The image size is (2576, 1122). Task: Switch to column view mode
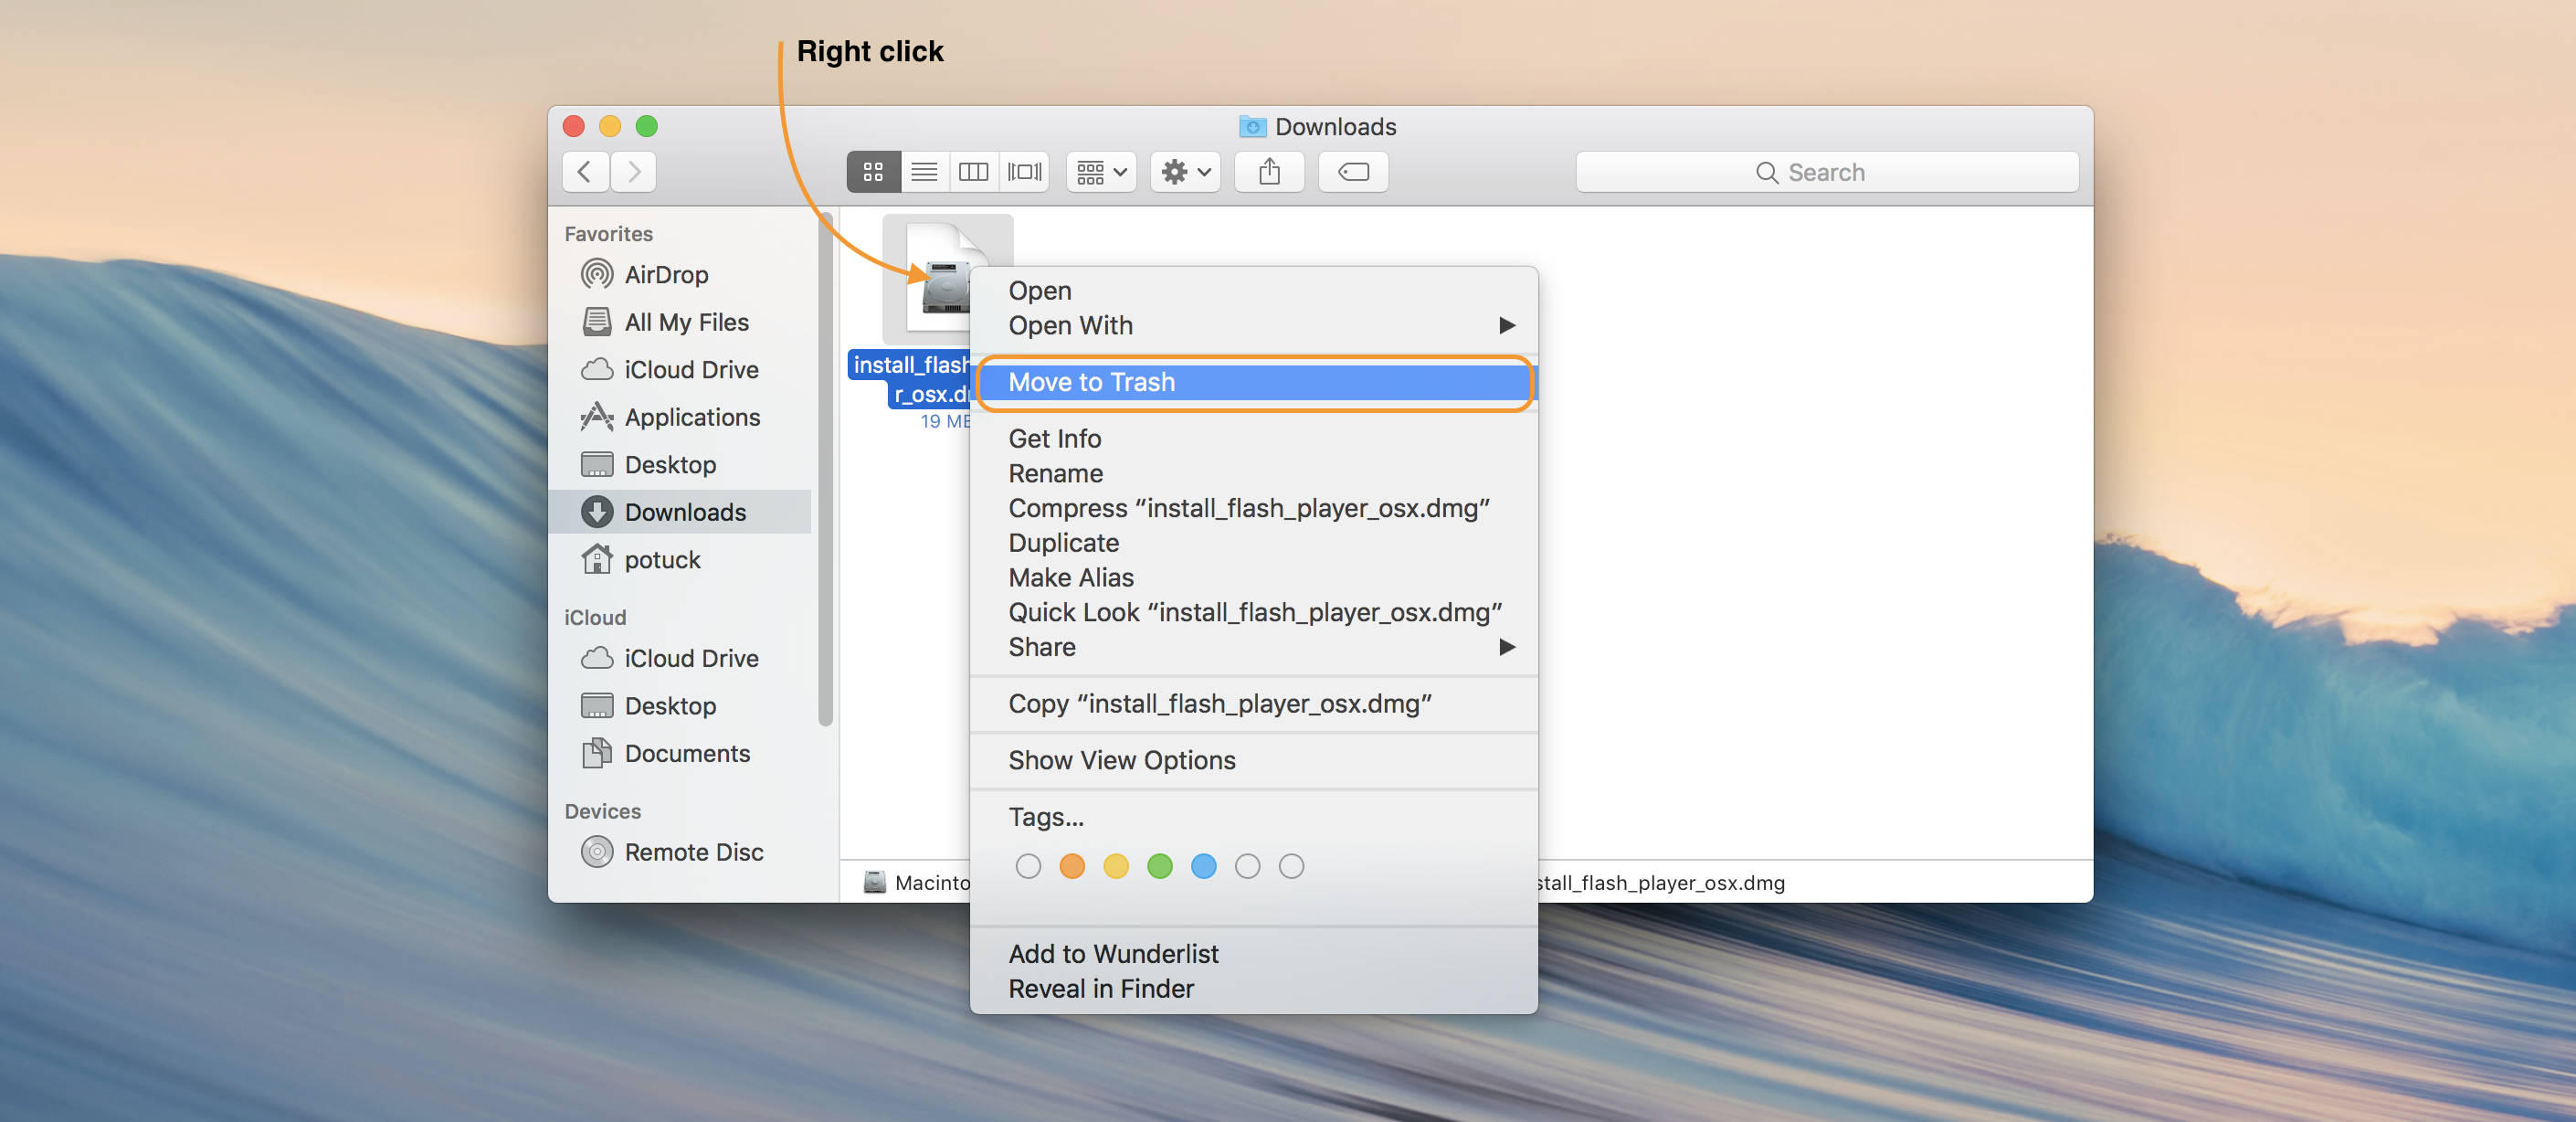click(973, 172)
